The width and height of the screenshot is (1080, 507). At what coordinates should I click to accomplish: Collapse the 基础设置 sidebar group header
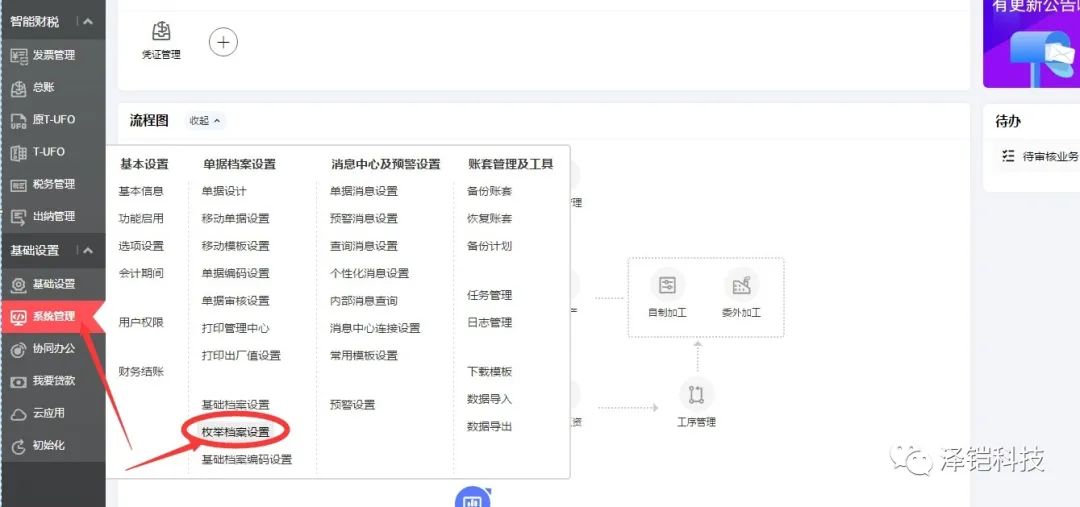[88, 251]
